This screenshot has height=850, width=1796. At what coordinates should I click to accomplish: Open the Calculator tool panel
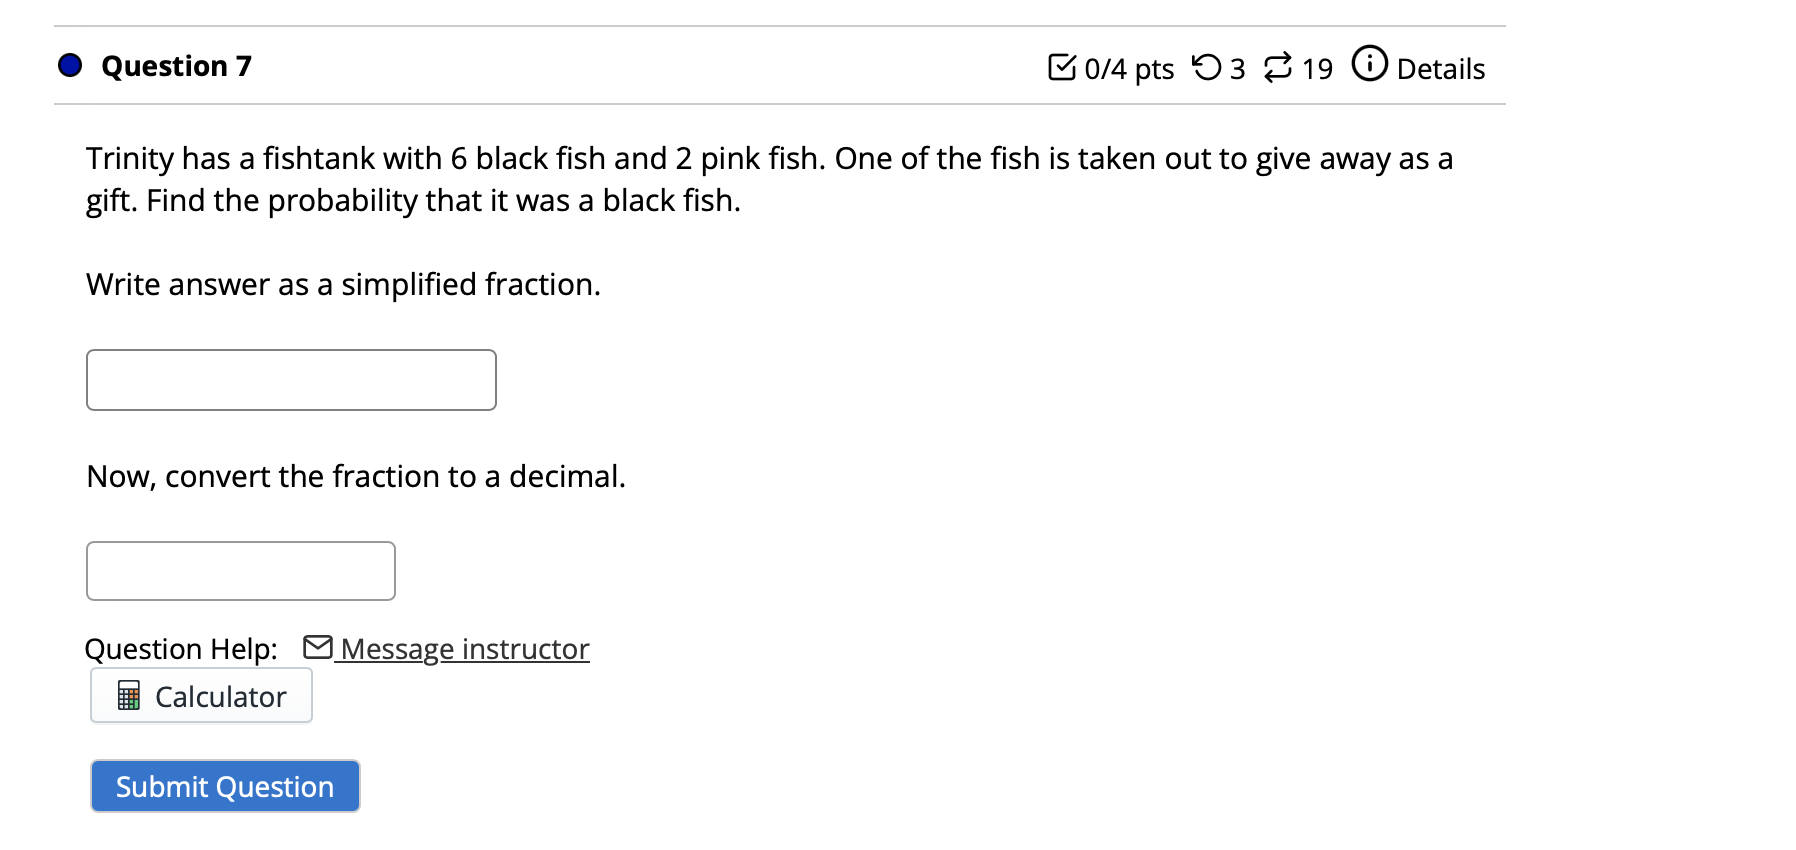200,695
